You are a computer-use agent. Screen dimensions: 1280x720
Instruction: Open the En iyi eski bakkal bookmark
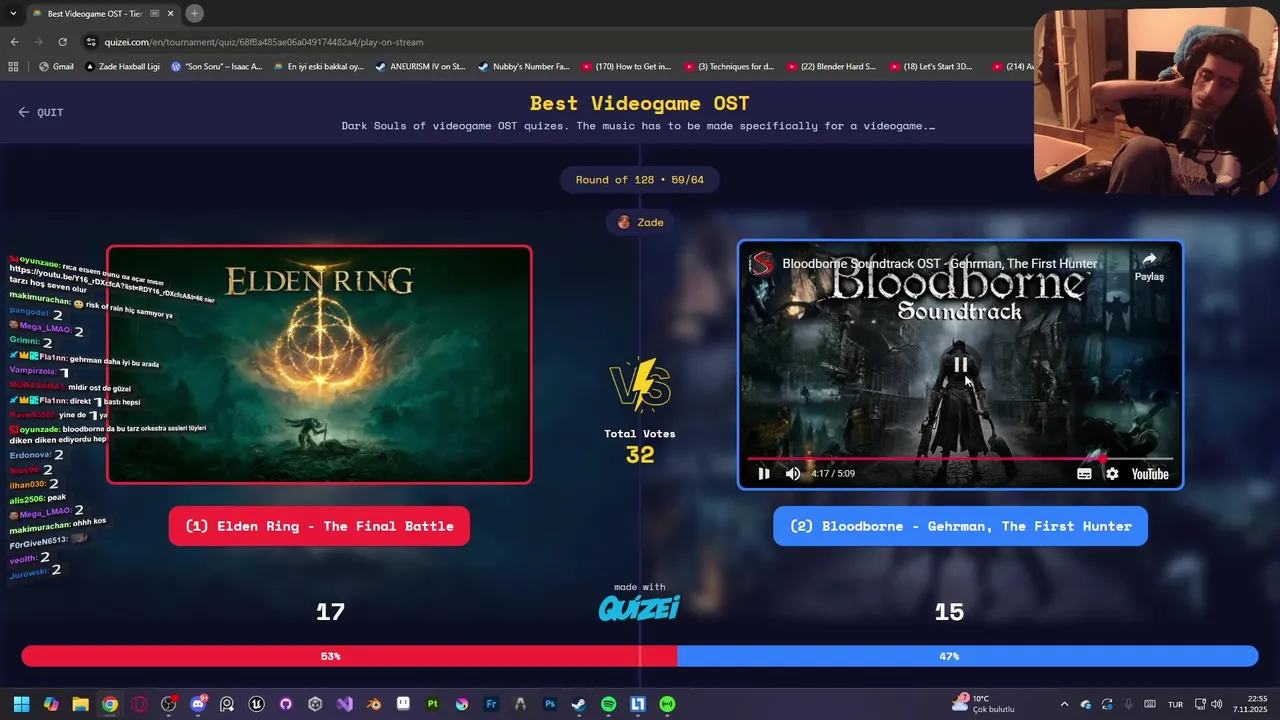point(318,67)
